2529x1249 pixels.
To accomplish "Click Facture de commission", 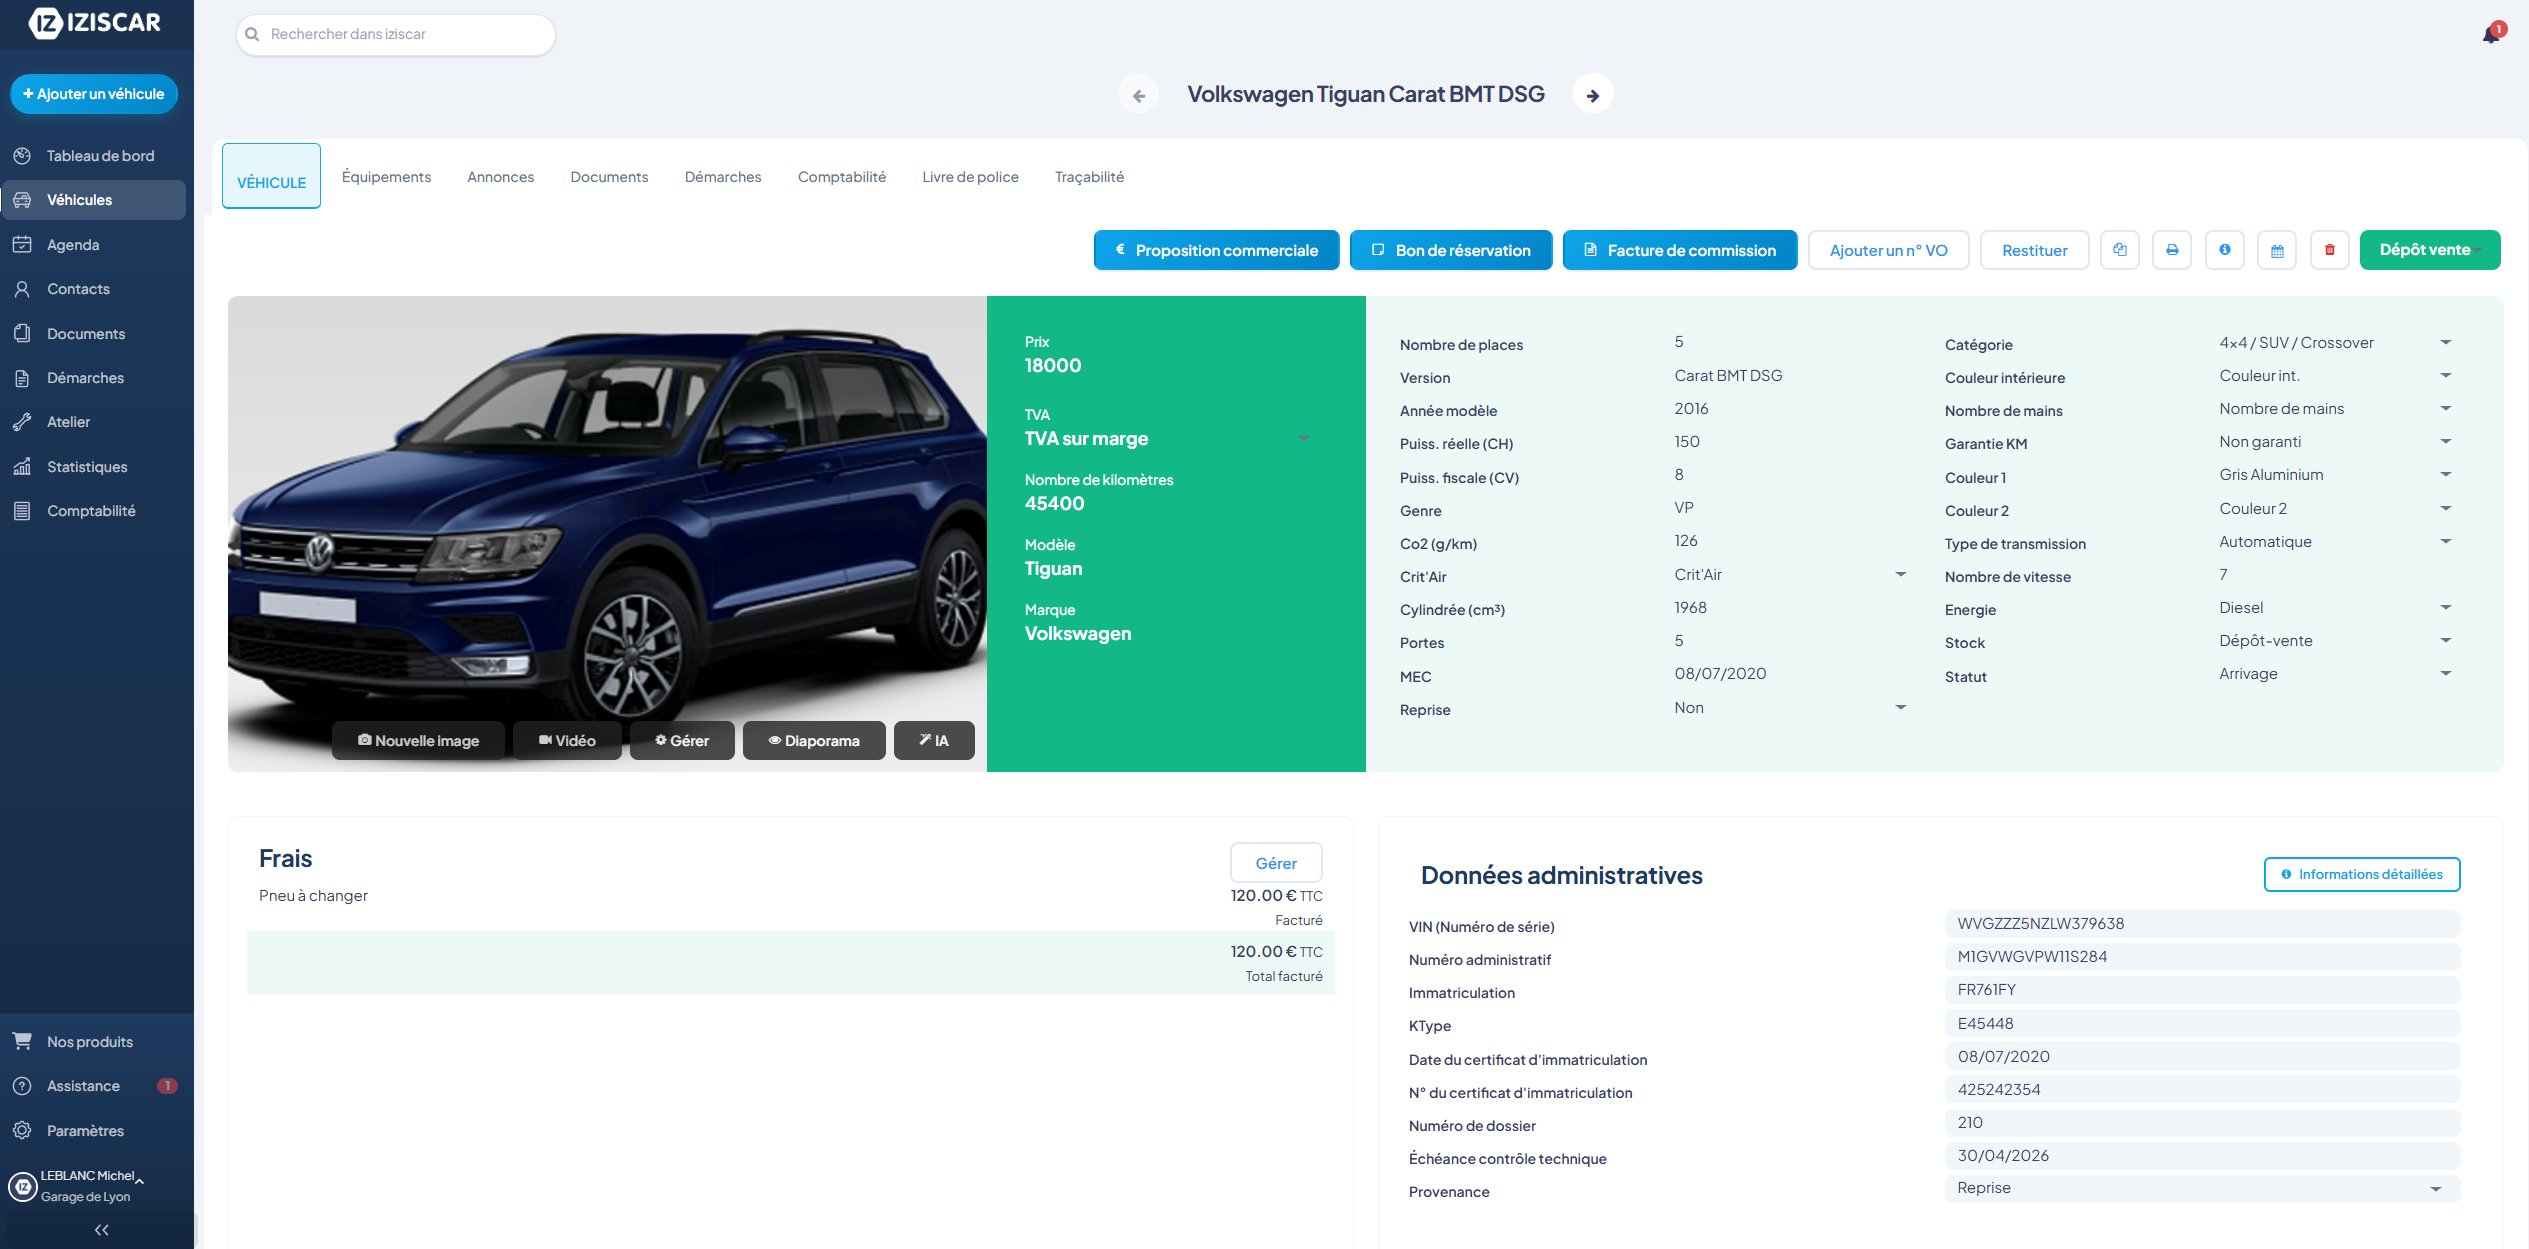I will [1680, 250].
